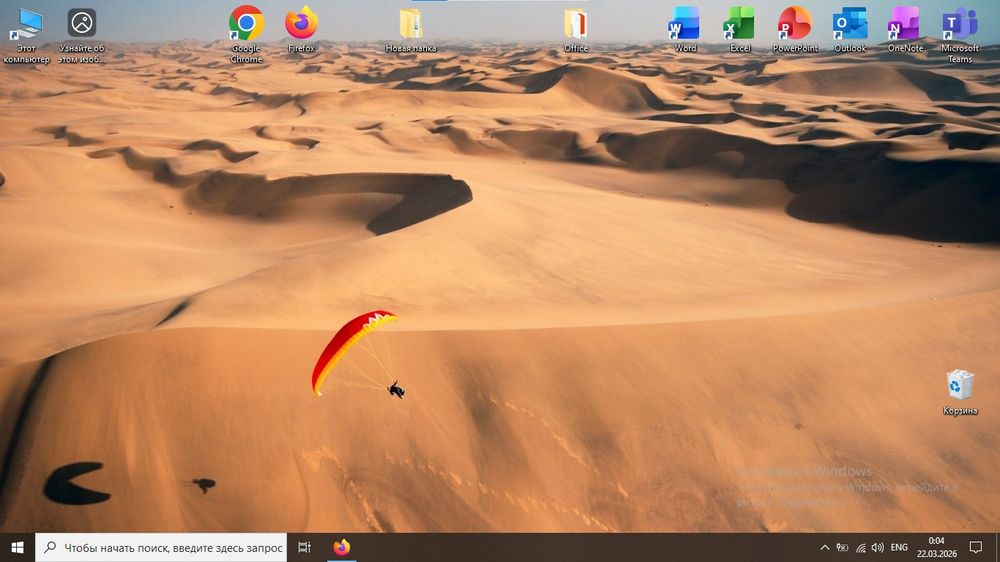The height and width of the screenshot is (562, 1000).
Task: Open the network Wi-Fi tray icon
Action: coord(860,547)
